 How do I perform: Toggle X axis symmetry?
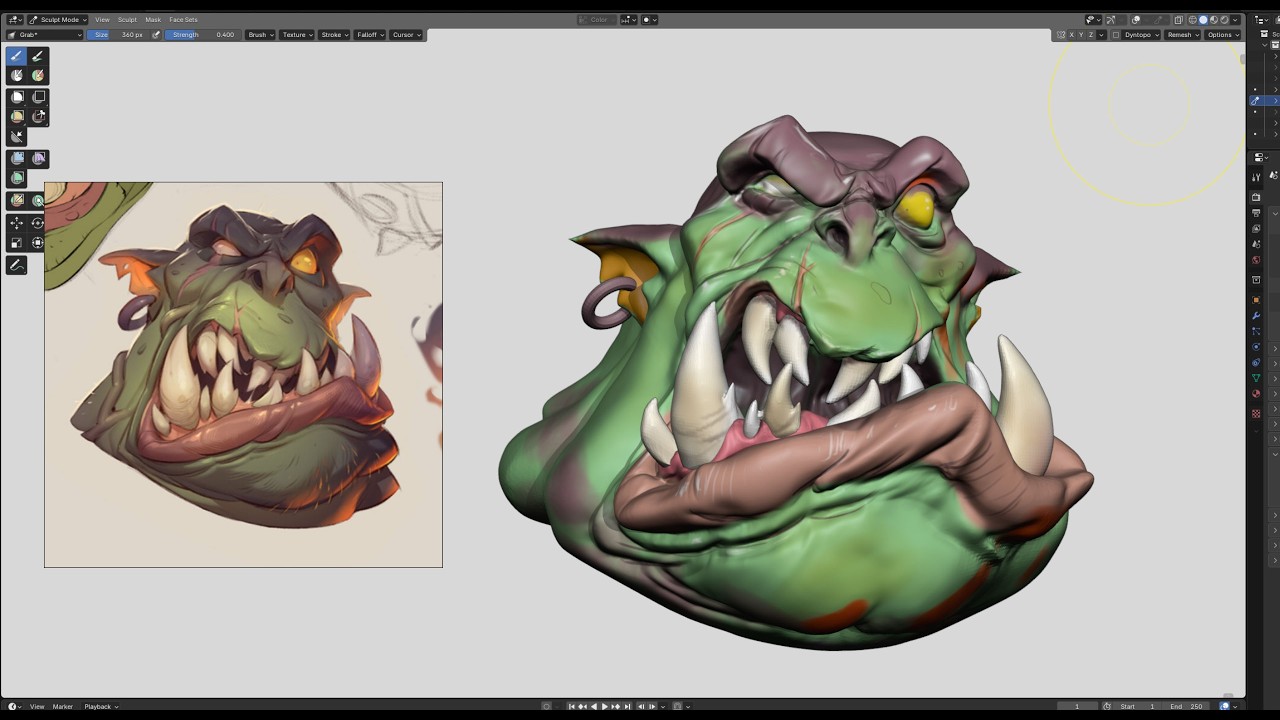click(1071, 35)
